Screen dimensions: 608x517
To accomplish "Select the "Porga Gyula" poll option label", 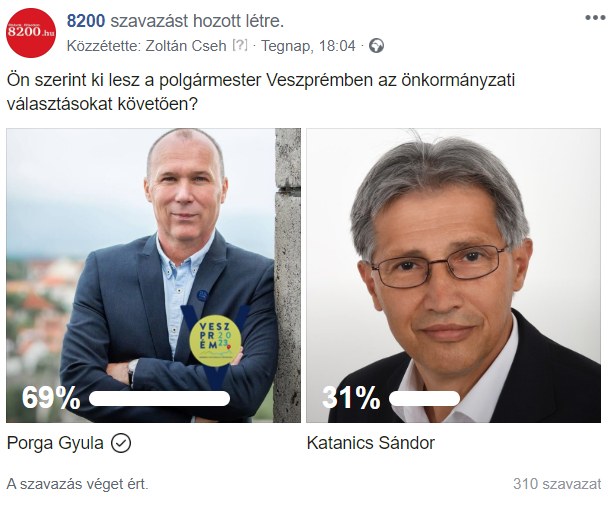I will (55, 442).
